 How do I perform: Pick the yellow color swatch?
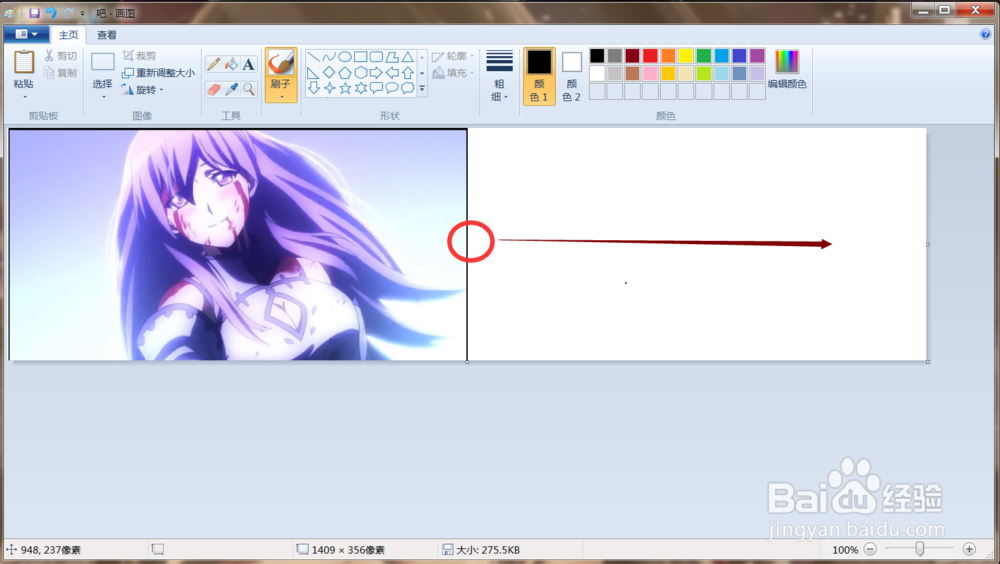pyautogui.click(x=686, y=56)
